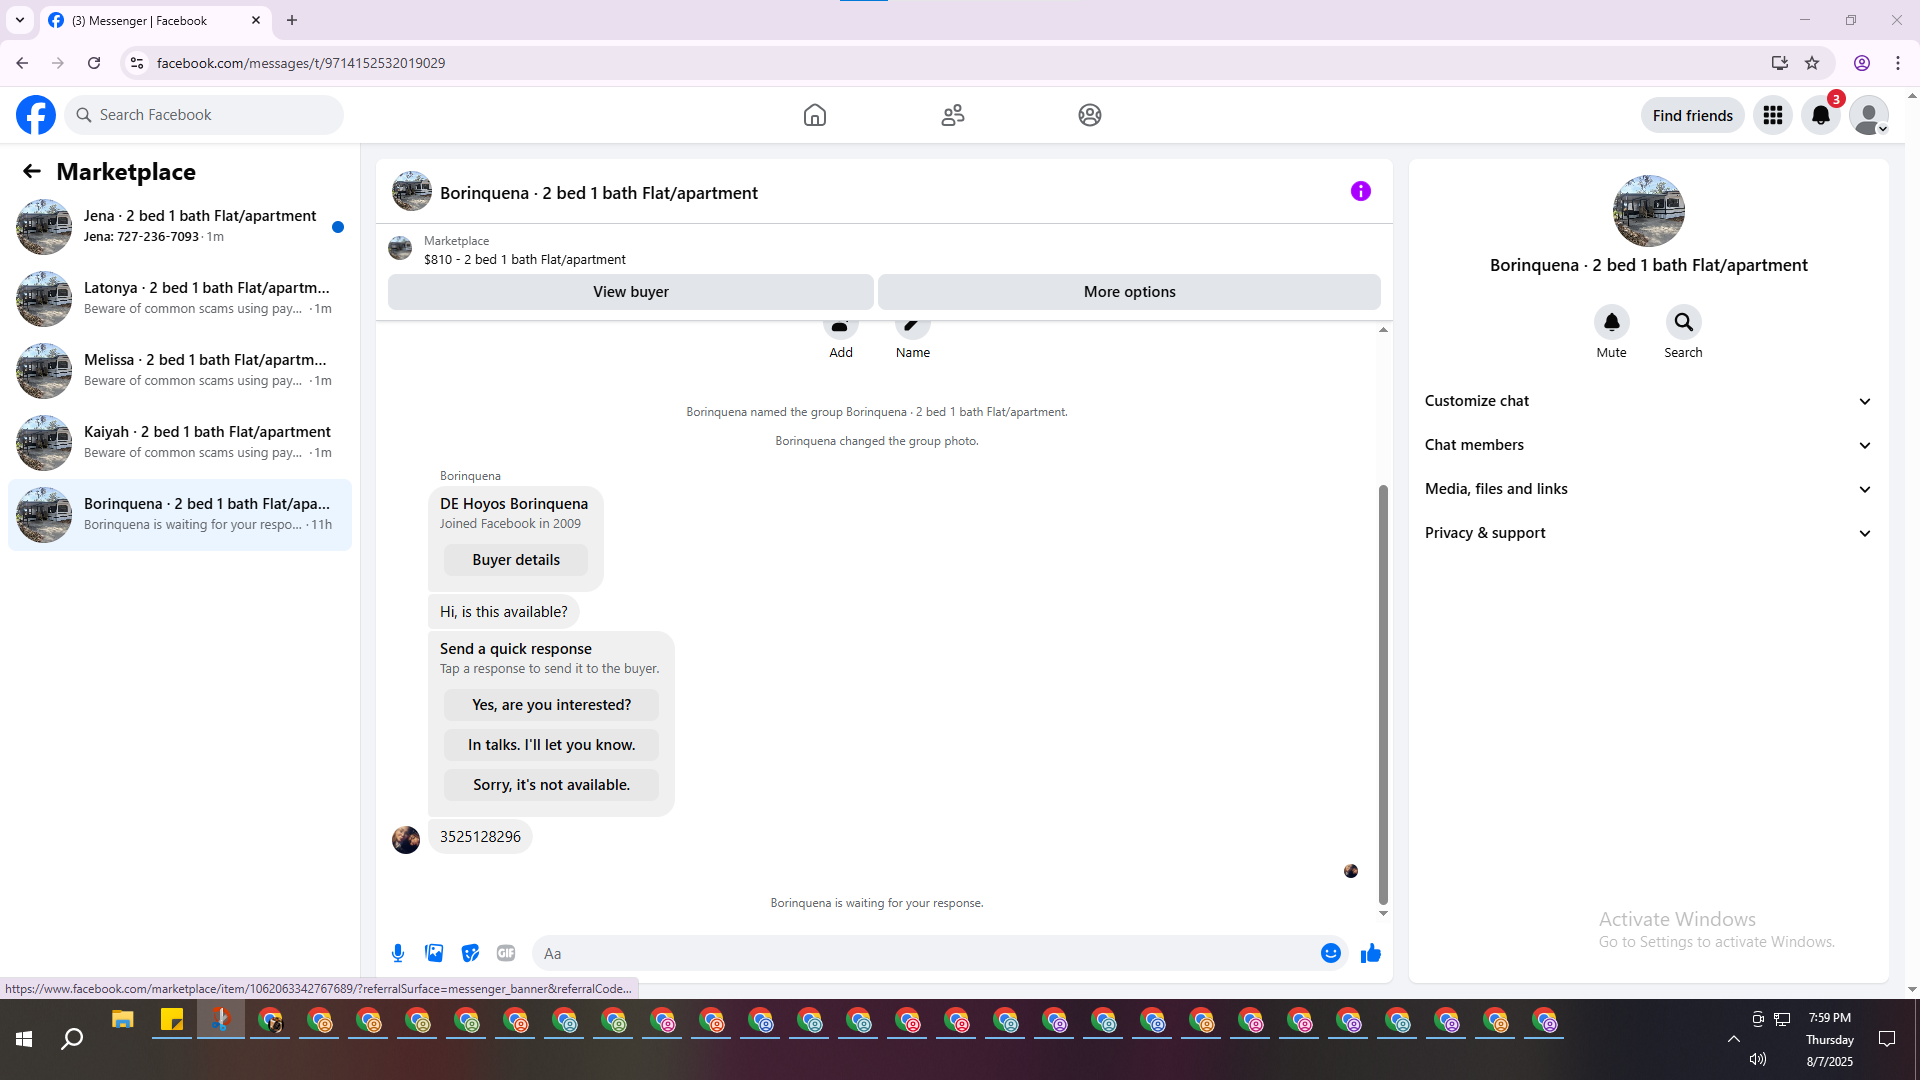The height and width of the screenshot is (1080, 1920).
Task: Send quick reply "Yes, are you interested?"
Action: click(552, 705)
